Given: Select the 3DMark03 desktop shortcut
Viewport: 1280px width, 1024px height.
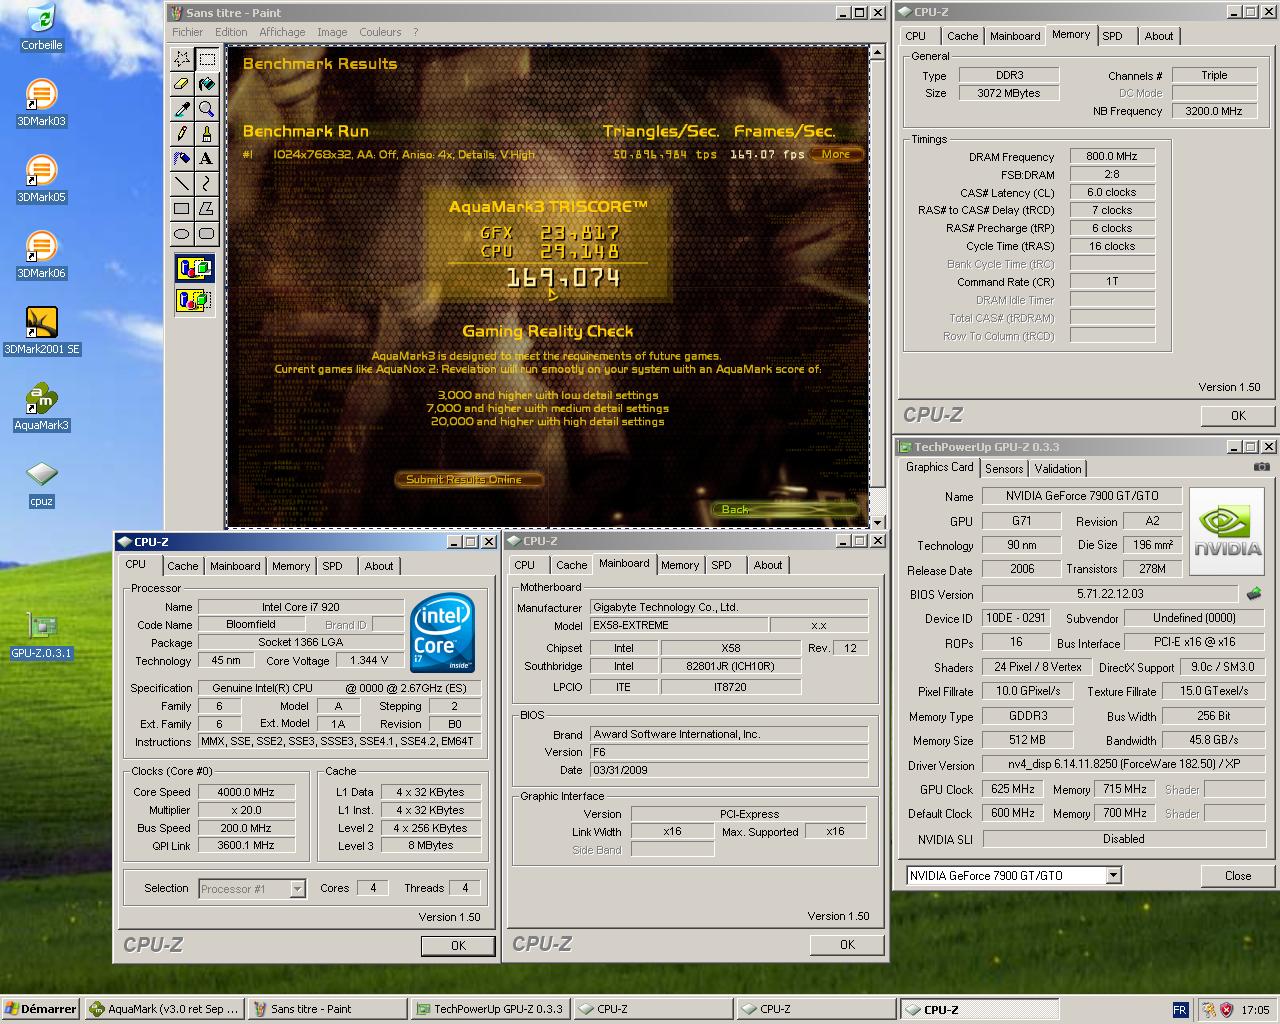Looking at the screenshot, I should click(x=41, y=103).
